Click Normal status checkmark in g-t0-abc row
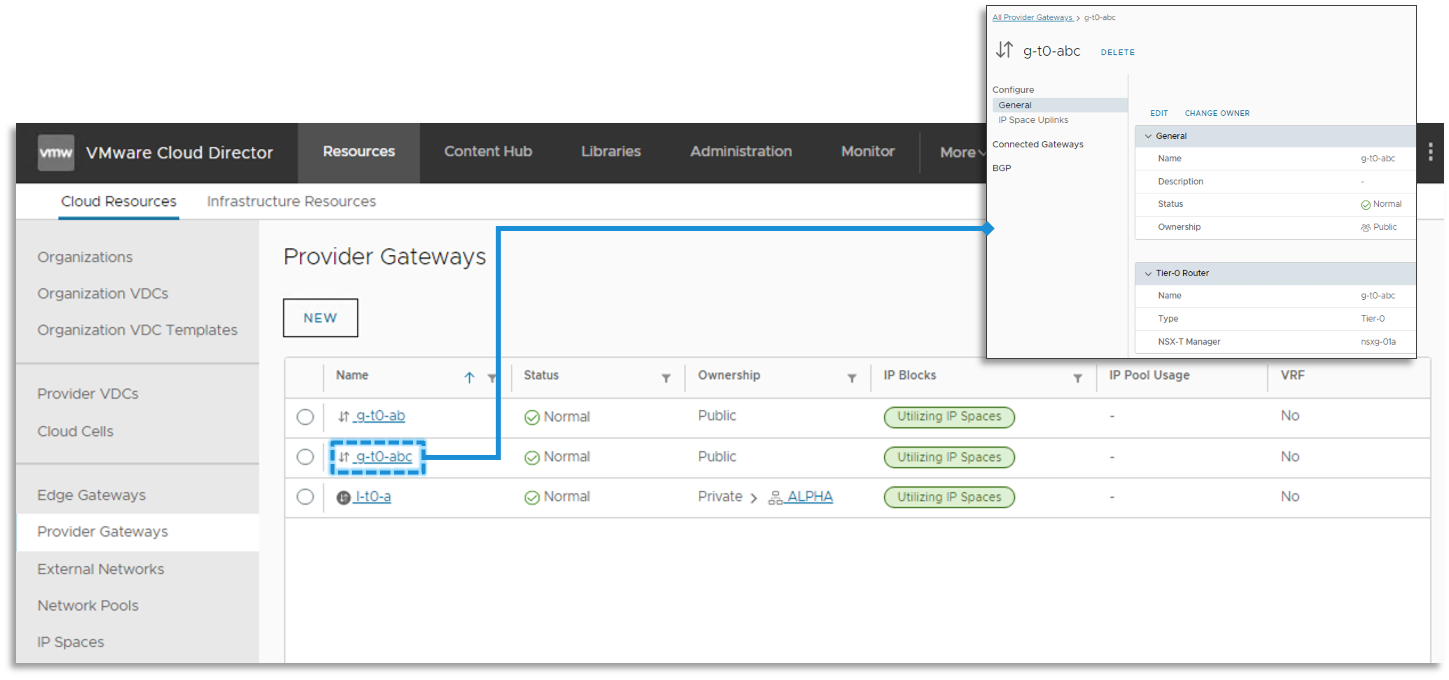Viewport: 1449px width, 680px height. [532, 457]
